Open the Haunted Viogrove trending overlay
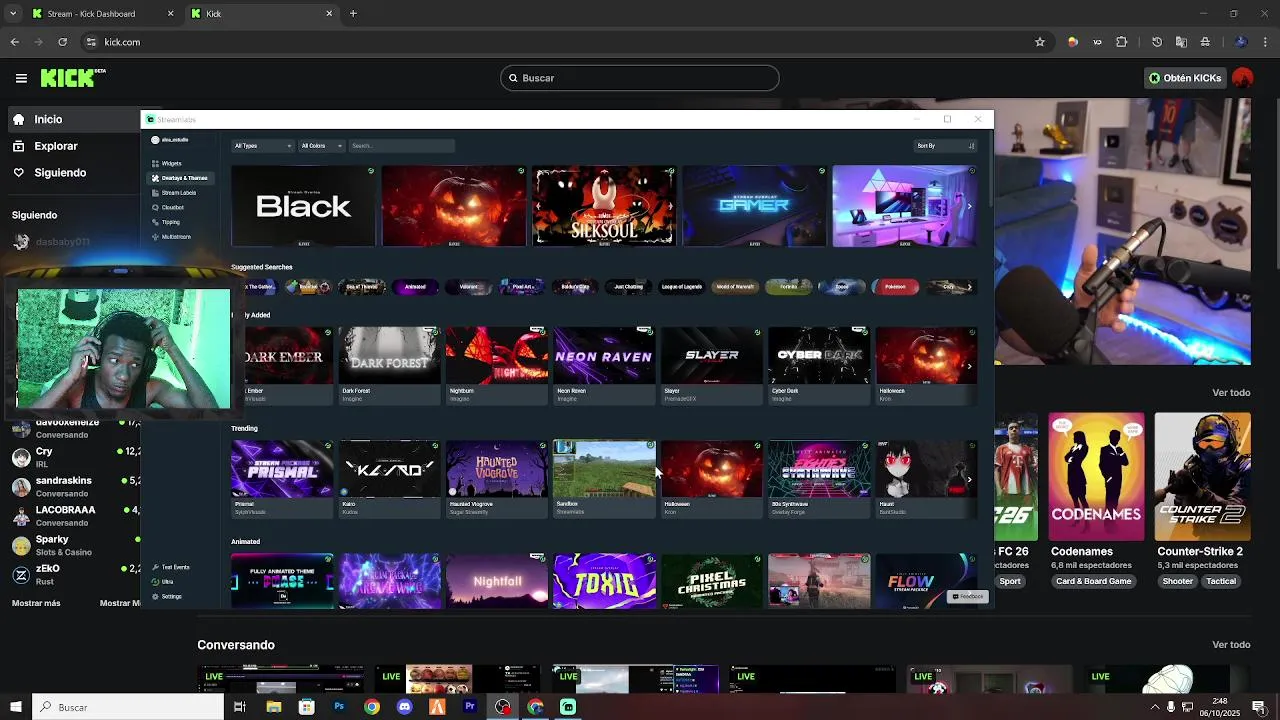The height and width of the screenshot is (720, 1280). (x=497, y=478)
